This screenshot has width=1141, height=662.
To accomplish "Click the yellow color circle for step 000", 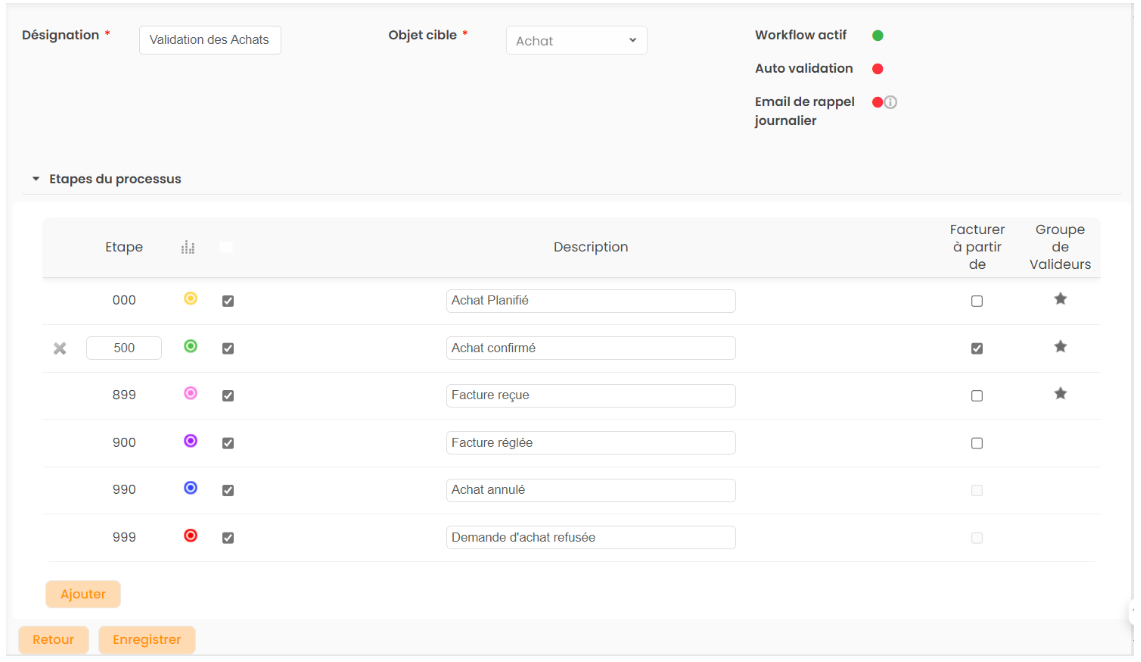I will point(190,299).
